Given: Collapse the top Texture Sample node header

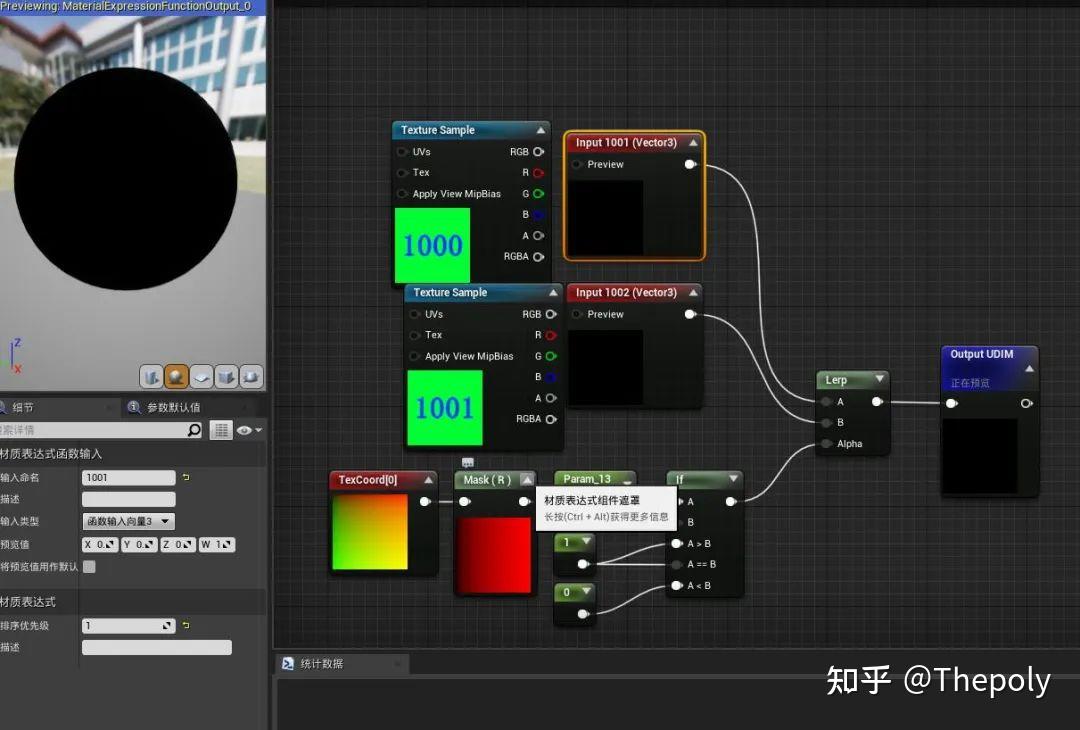Looking at the screenshot, I should pyautogui.click(x=540, y=129).
